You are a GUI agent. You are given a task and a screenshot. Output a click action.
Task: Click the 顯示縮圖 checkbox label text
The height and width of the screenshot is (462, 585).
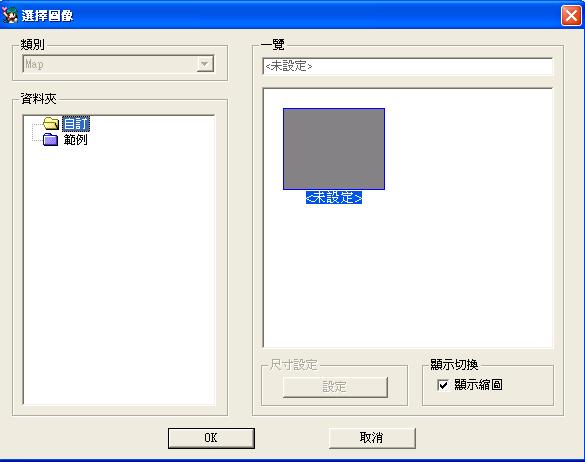pyautogui.click(x=478, y=385)
